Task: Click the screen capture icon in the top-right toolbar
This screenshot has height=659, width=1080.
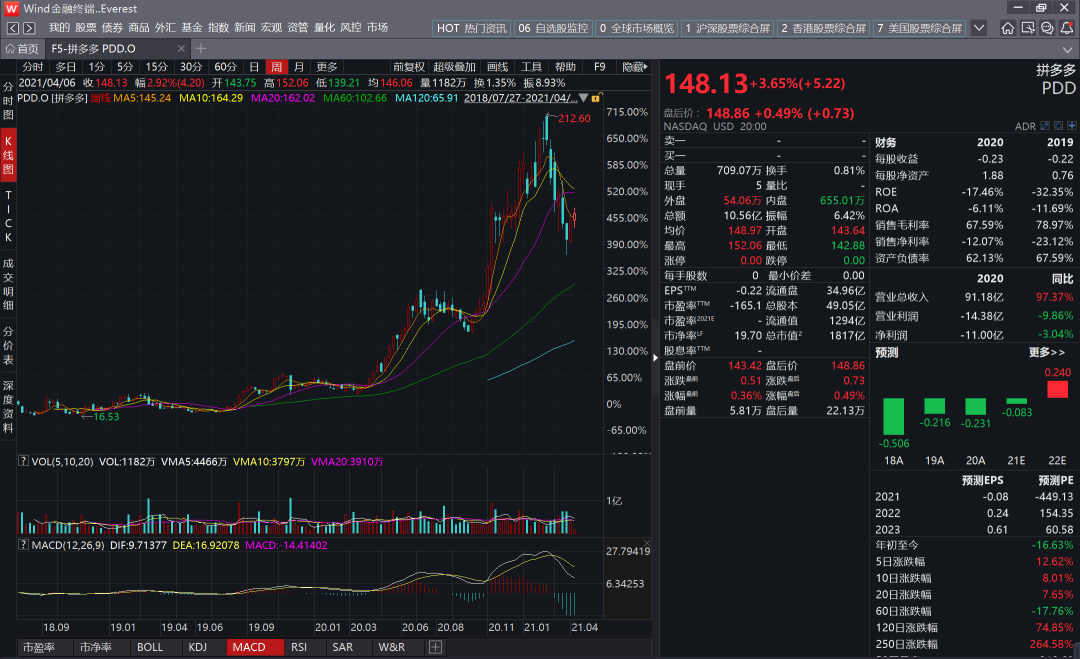Action: click(1028, 28)
